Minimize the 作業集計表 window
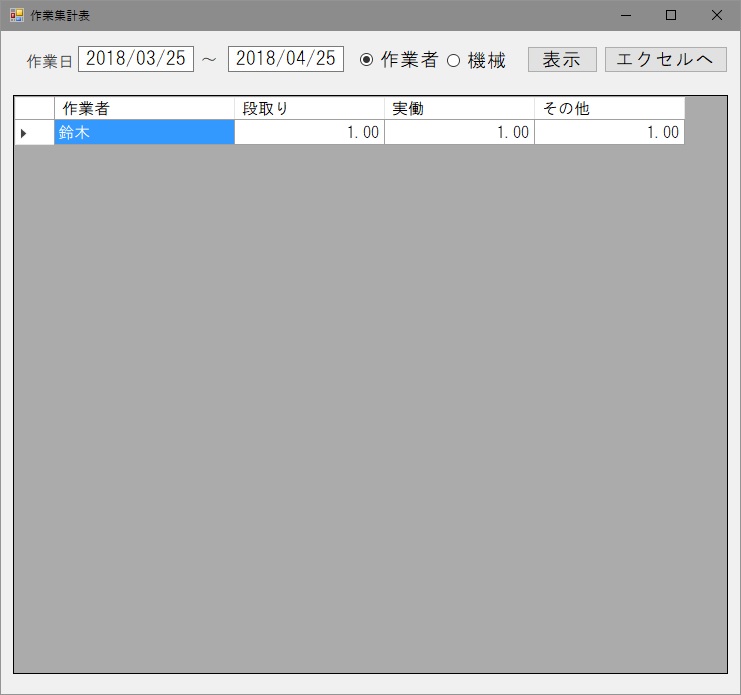Image resolution: width=741 pixels, height=695 pixels. pos(626,16)
